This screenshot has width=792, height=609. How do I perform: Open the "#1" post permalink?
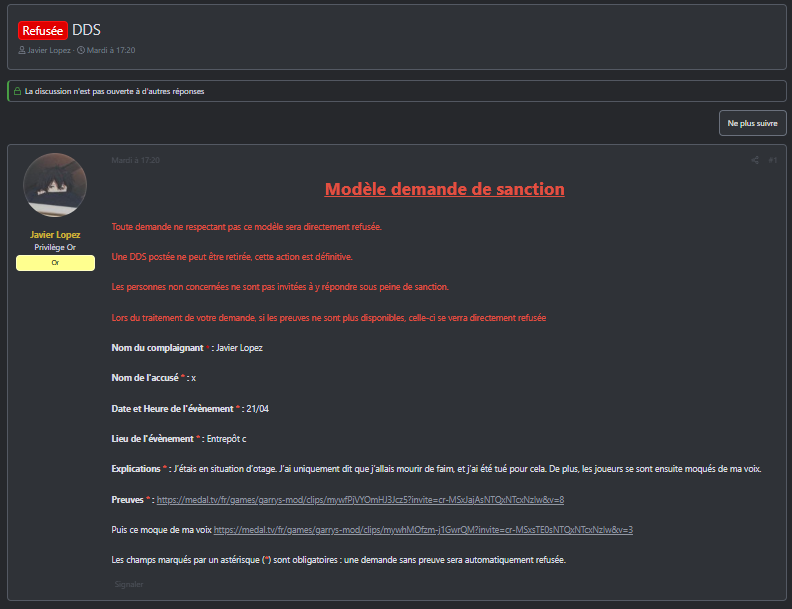(773, 160)
